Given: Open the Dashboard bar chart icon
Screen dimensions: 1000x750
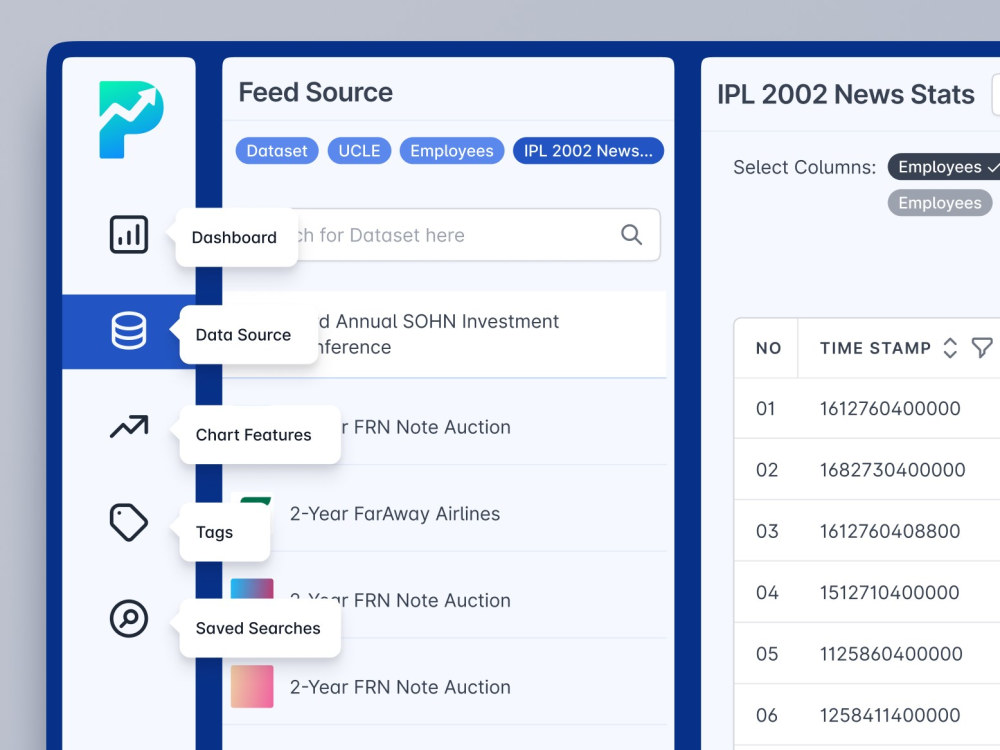Looking at the screenshot, I should tap(129, 234).
